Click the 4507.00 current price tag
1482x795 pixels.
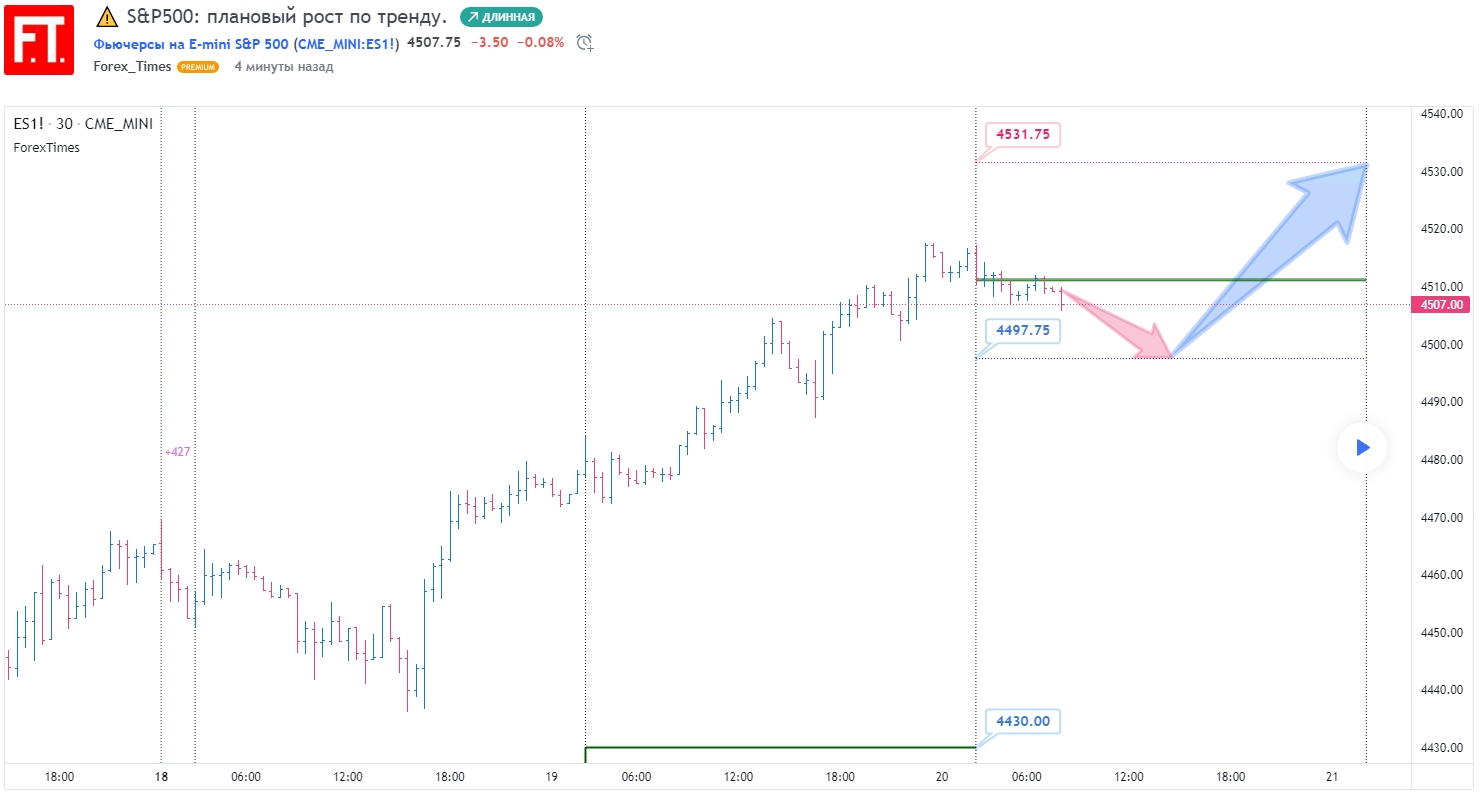(1440, 305)
